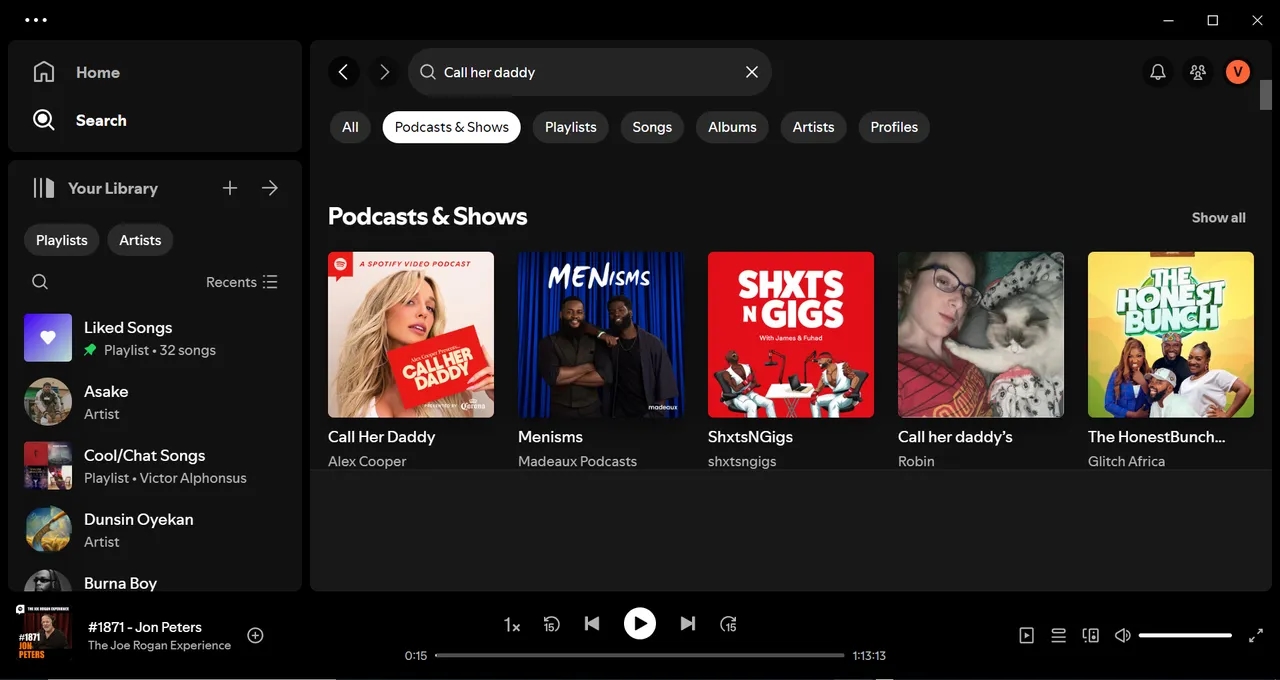The image size is (1280, 680).
Task: Toggle the Artists filter in Your Library
Action: pos(140,240)
